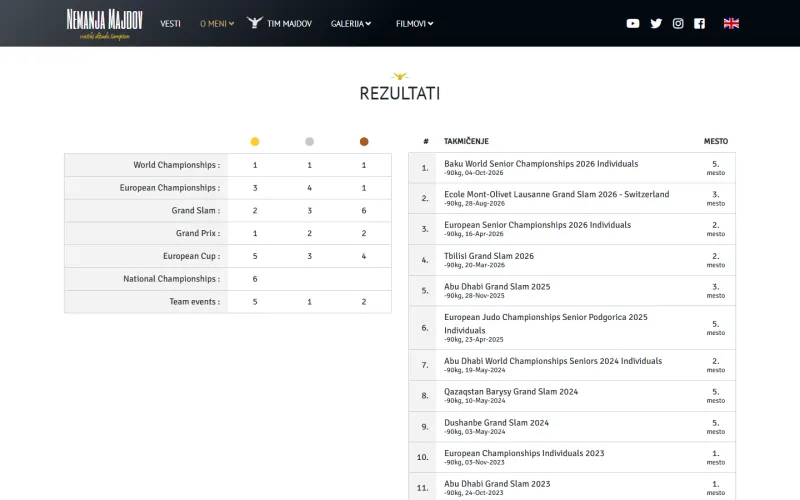The image size is (800, 500).
Task: Select the Team events row label
Action: coord(194,302)
